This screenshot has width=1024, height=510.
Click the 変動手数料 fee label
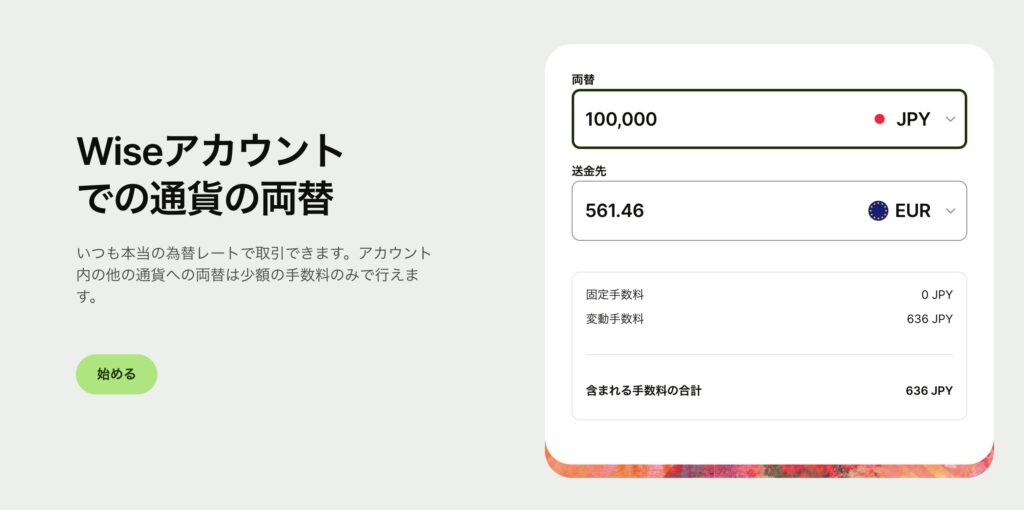(615, 319)
